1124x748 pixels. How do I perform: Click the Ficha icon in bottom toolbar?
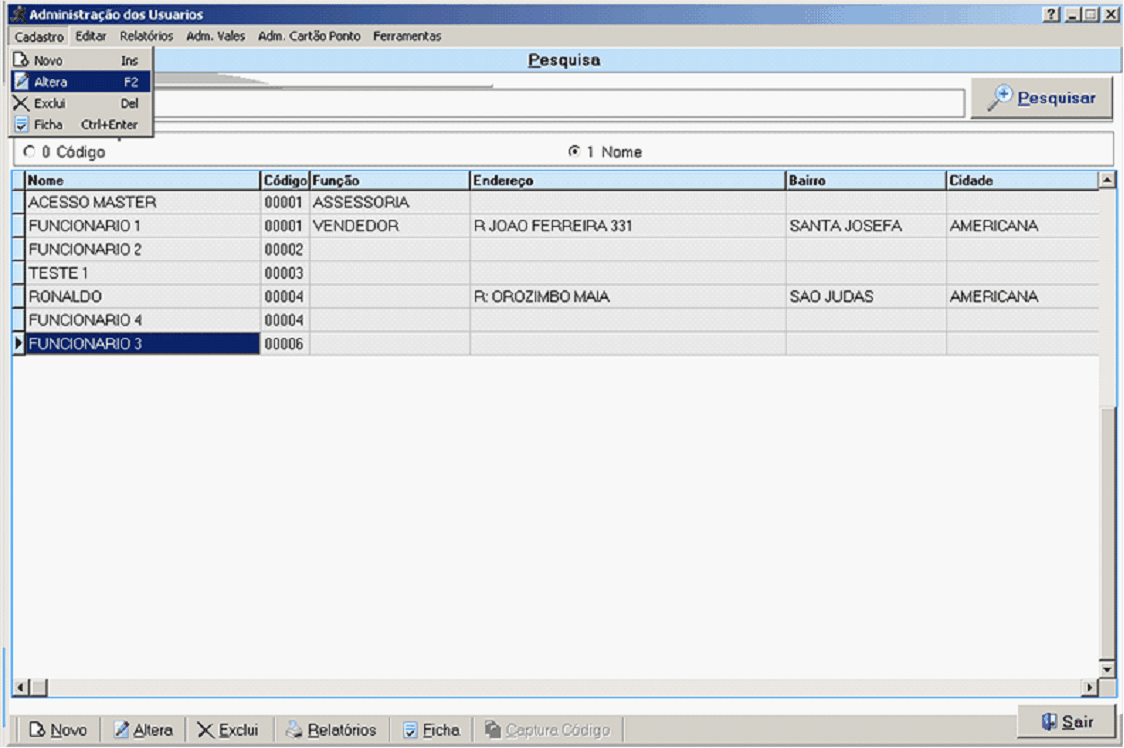(x=410, y=730)
